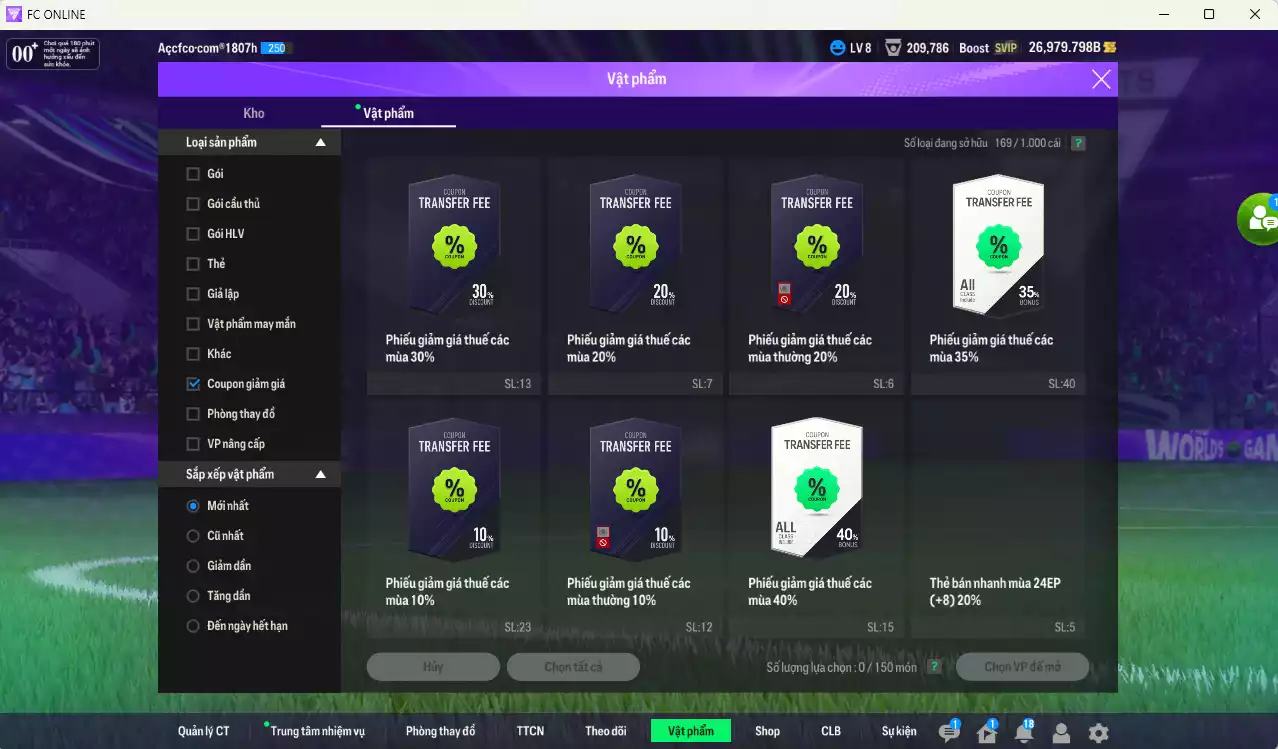This screenshot has width=1278, height=749.
Task: Check the Khác filter checkbox
Action: point(193,354)
